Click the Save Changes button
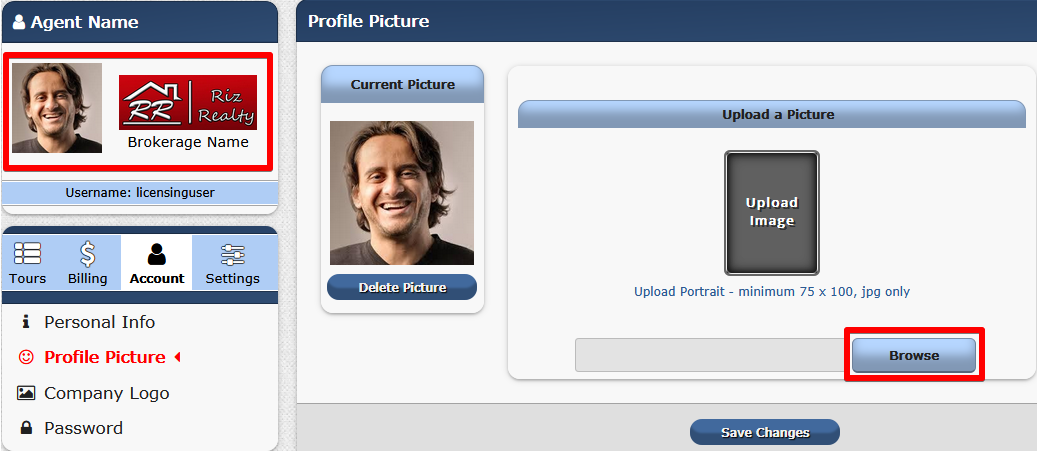This screenshot has width=1037, height=451. 764,432
